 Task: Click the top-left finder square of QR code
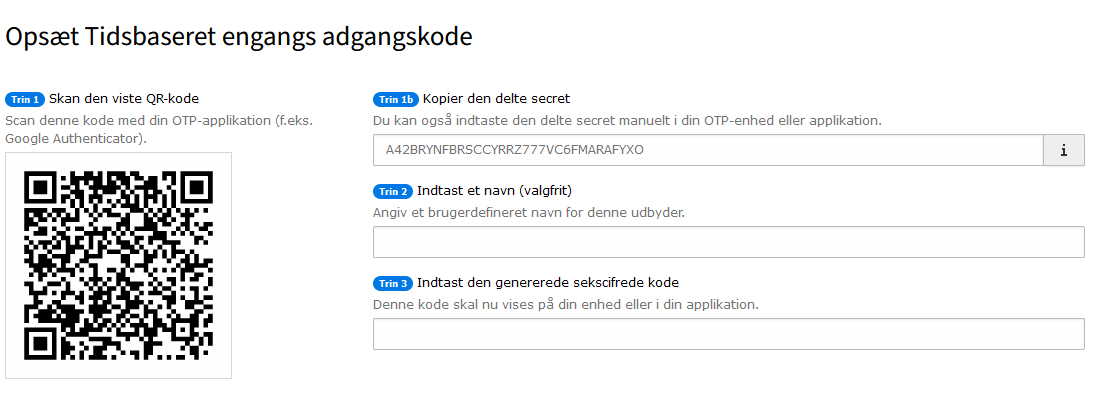[41, 189]
